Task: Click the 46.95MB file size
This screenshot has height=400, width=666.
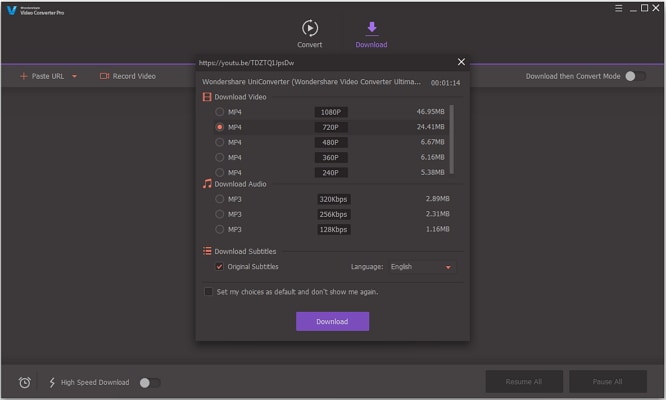Action: click(x=430, y=112)
